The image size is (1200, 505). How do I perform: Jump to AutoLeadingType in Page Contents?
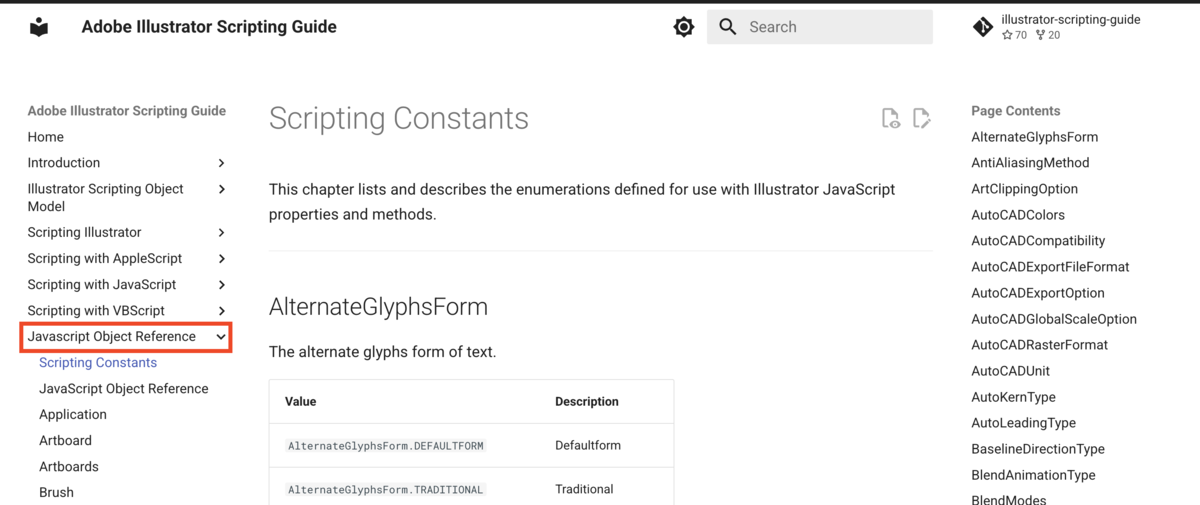click(1023, 423)
